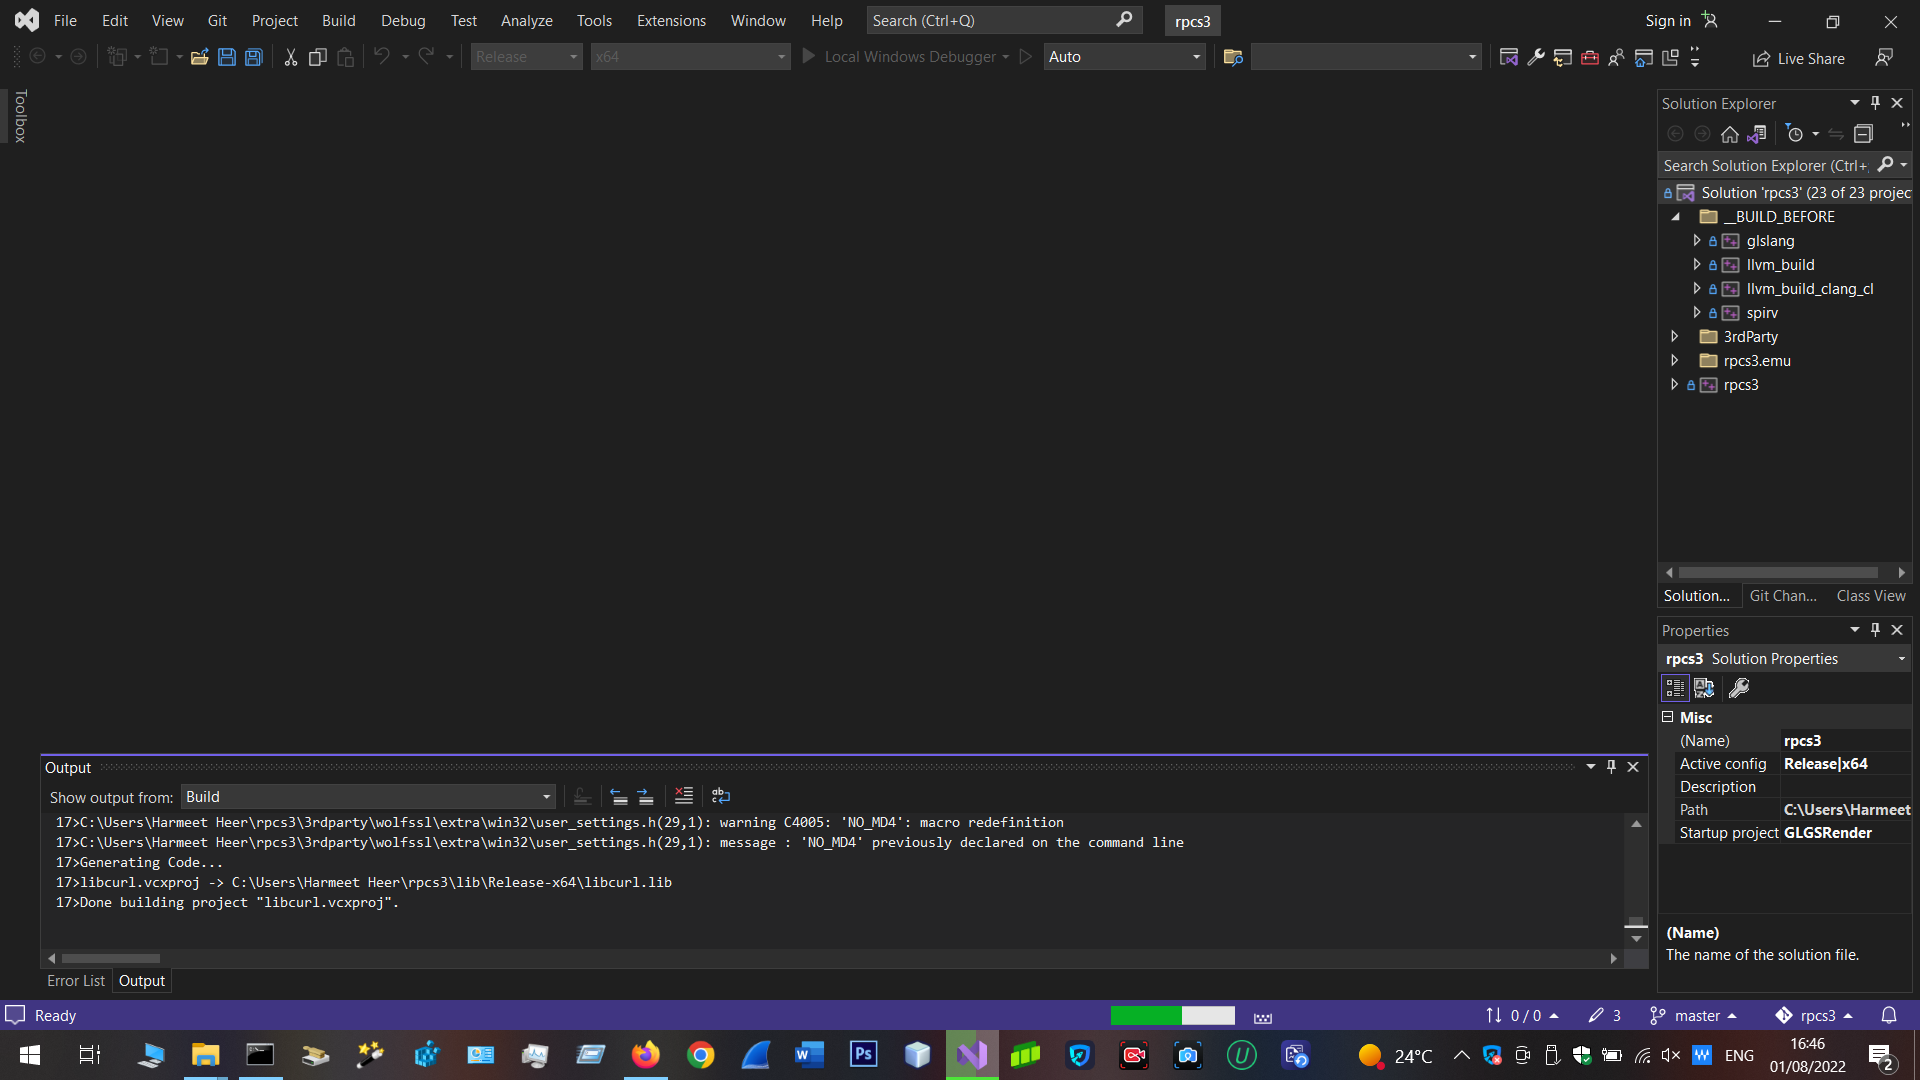This screenshot has height=1080, width=1920.
Task: Collapse the _BUILD_BEFORE folder
Action: click(x=1675, y=217)
